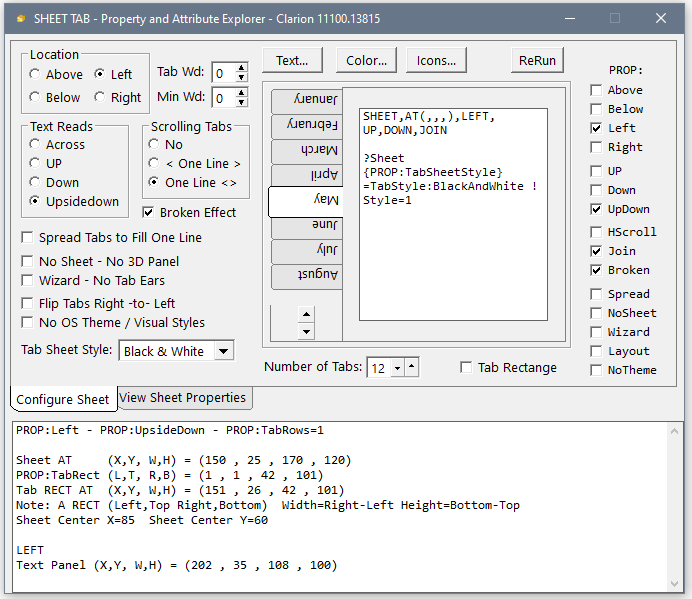Open Configure Sheet tab
Screen dimensions: 692x599
click(x=63, y=399)
